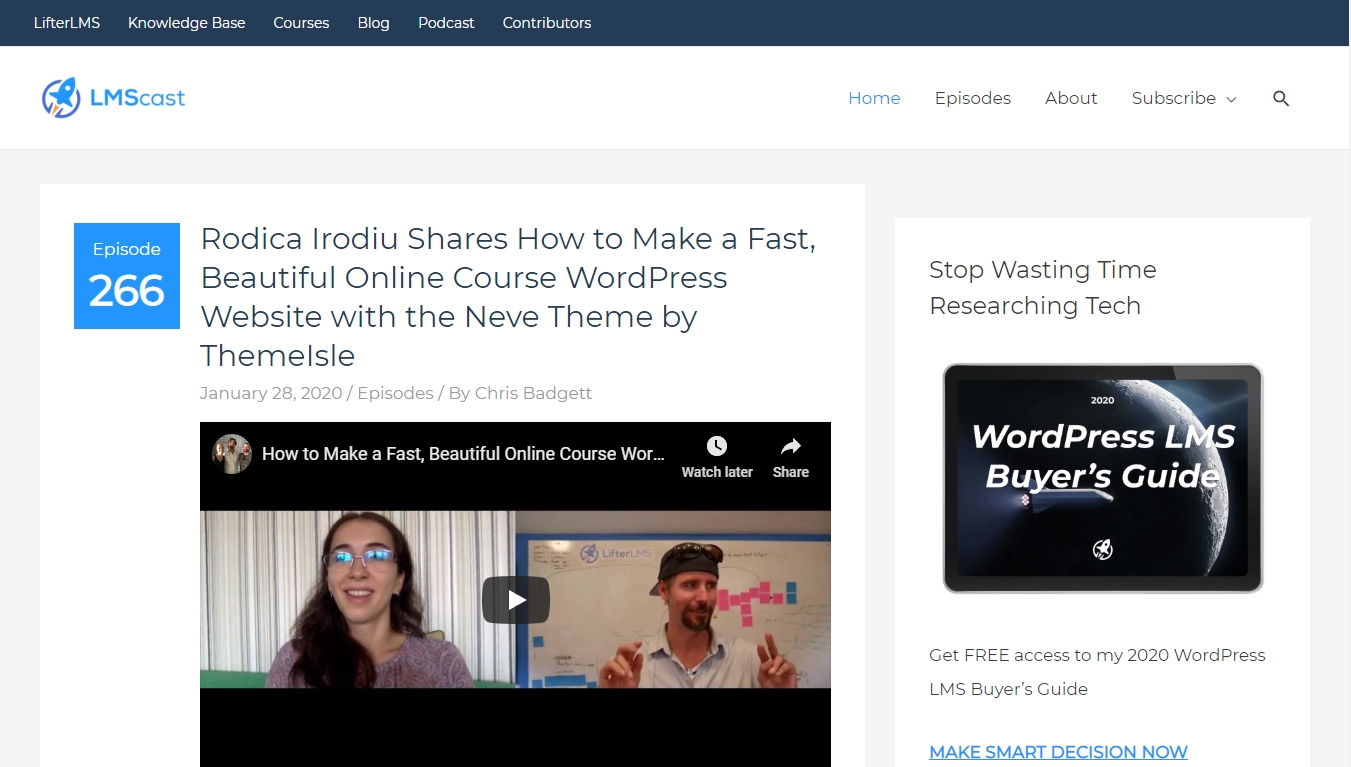1351x767 pixels.
Task: Open author Chris Badgett link
Action: click(533, 393)
